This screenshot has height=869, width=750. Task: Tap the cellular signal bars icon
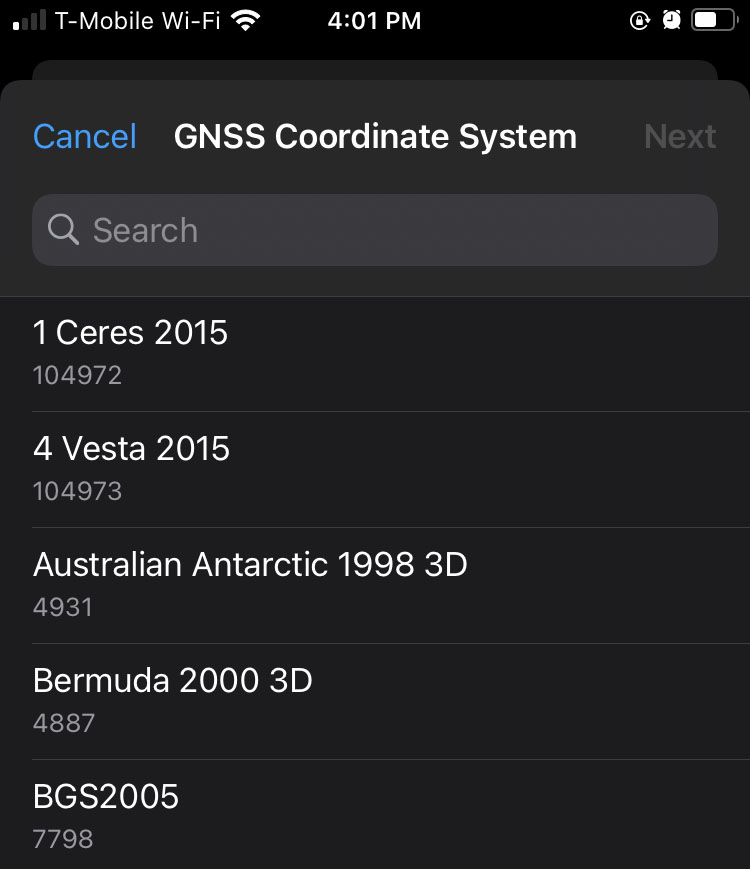tap(29, 20)
